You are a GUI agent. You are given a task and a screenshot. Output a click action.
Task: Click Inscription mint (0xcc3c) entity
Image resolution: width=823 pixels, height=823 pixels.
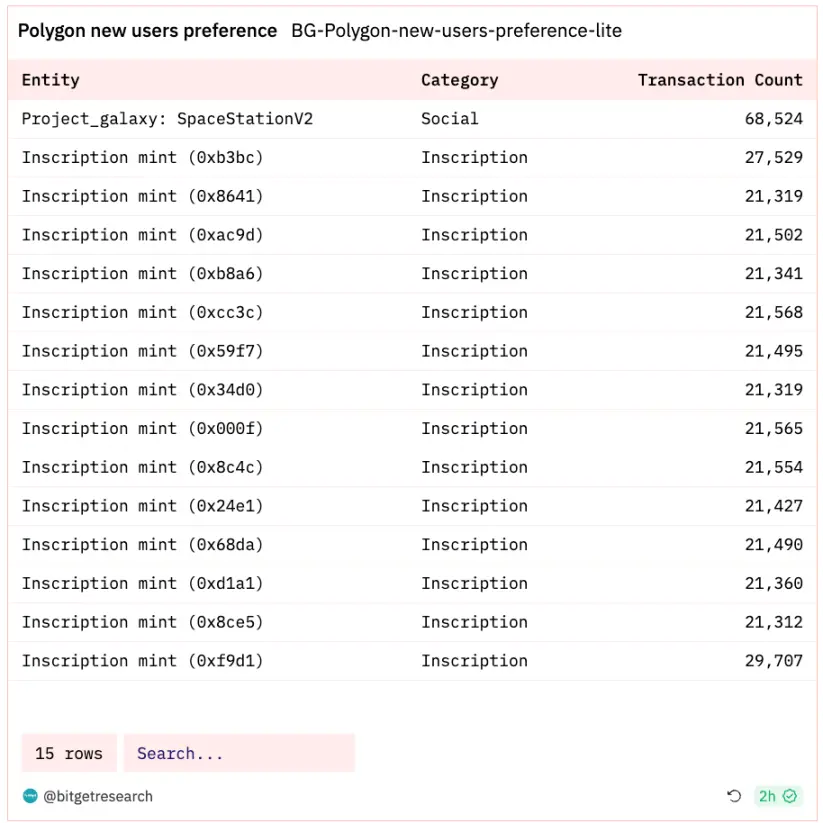click(143, 312)
